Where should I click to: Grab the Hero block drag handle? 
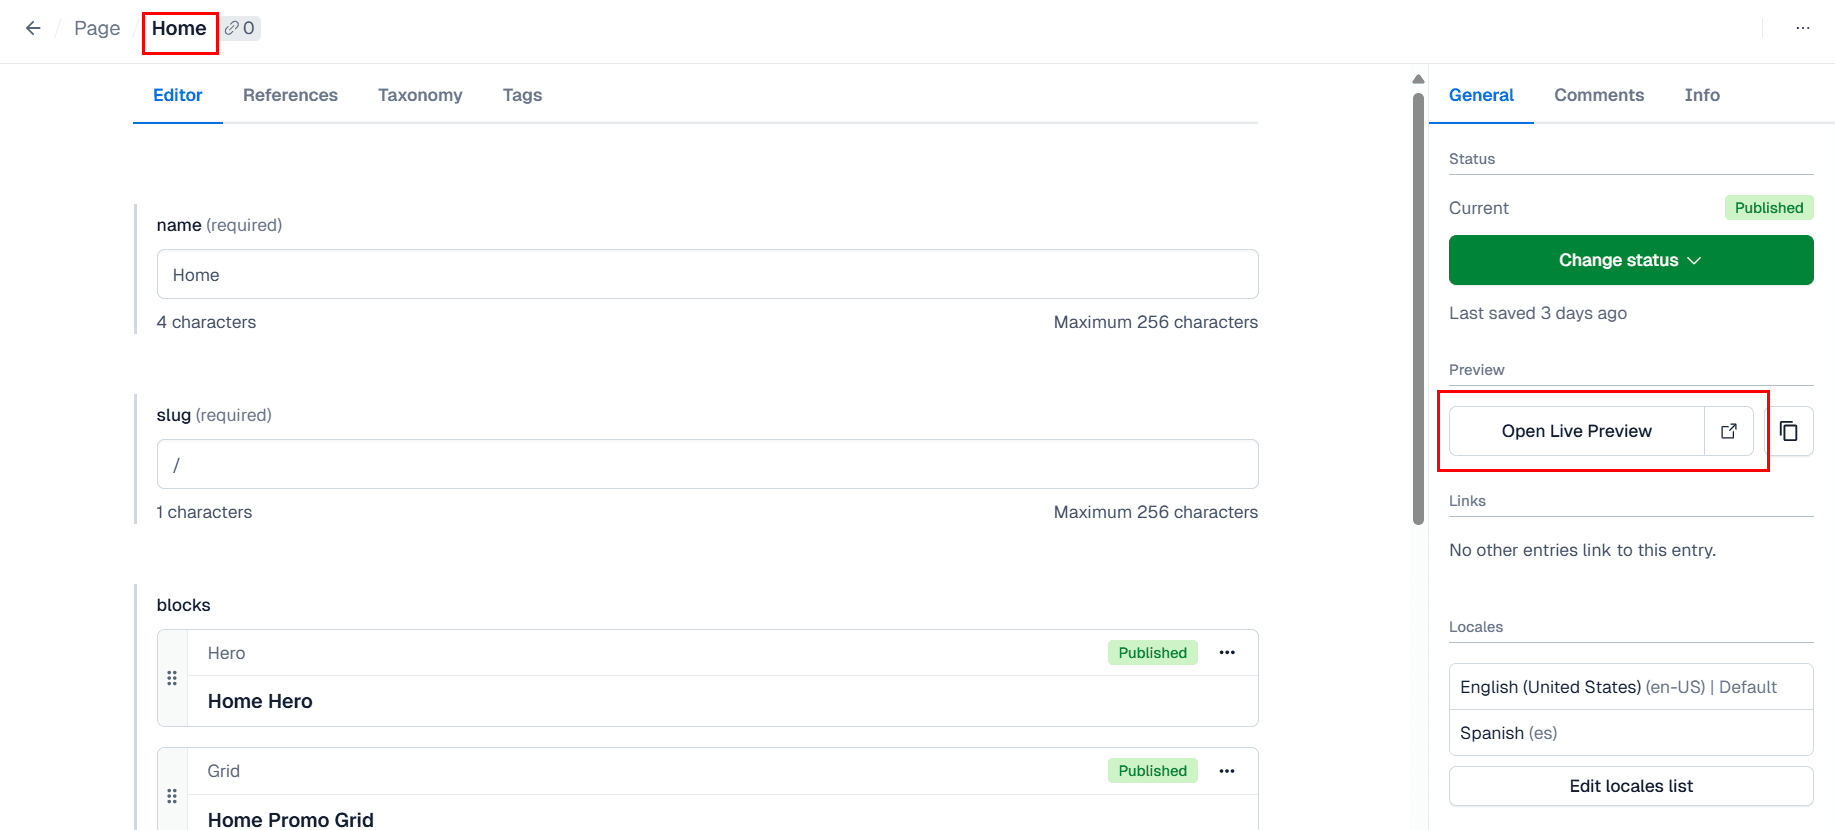click(x=172, y=678)
